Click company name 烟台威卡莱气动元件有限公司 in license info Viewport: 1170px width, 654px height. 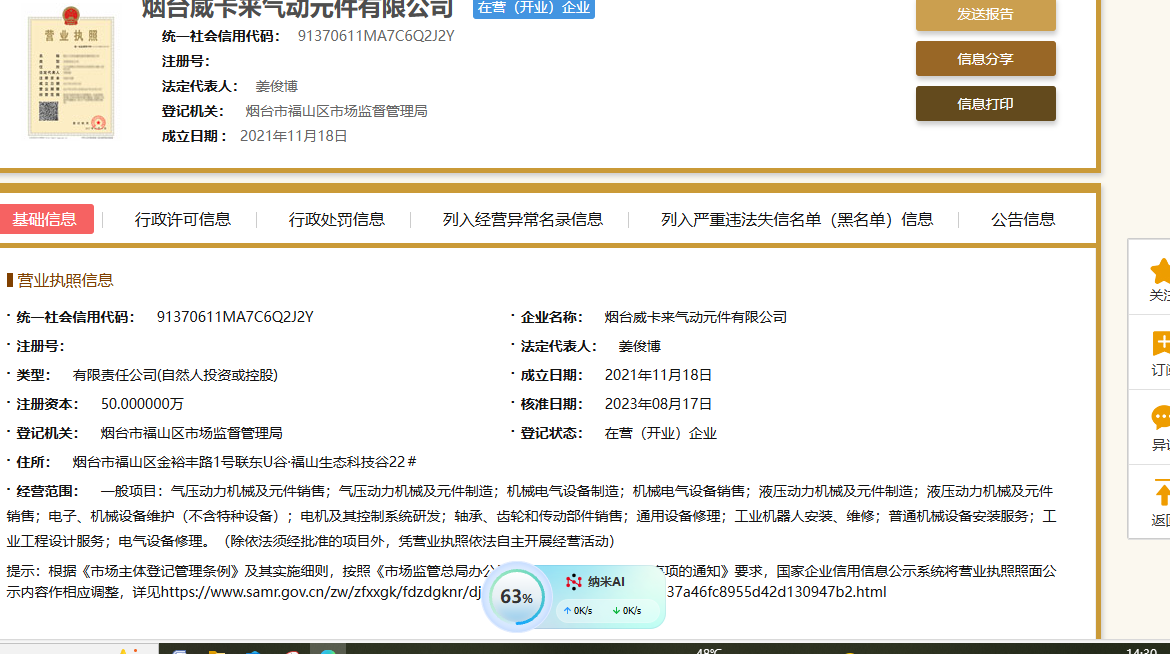(x=695, y=317)
